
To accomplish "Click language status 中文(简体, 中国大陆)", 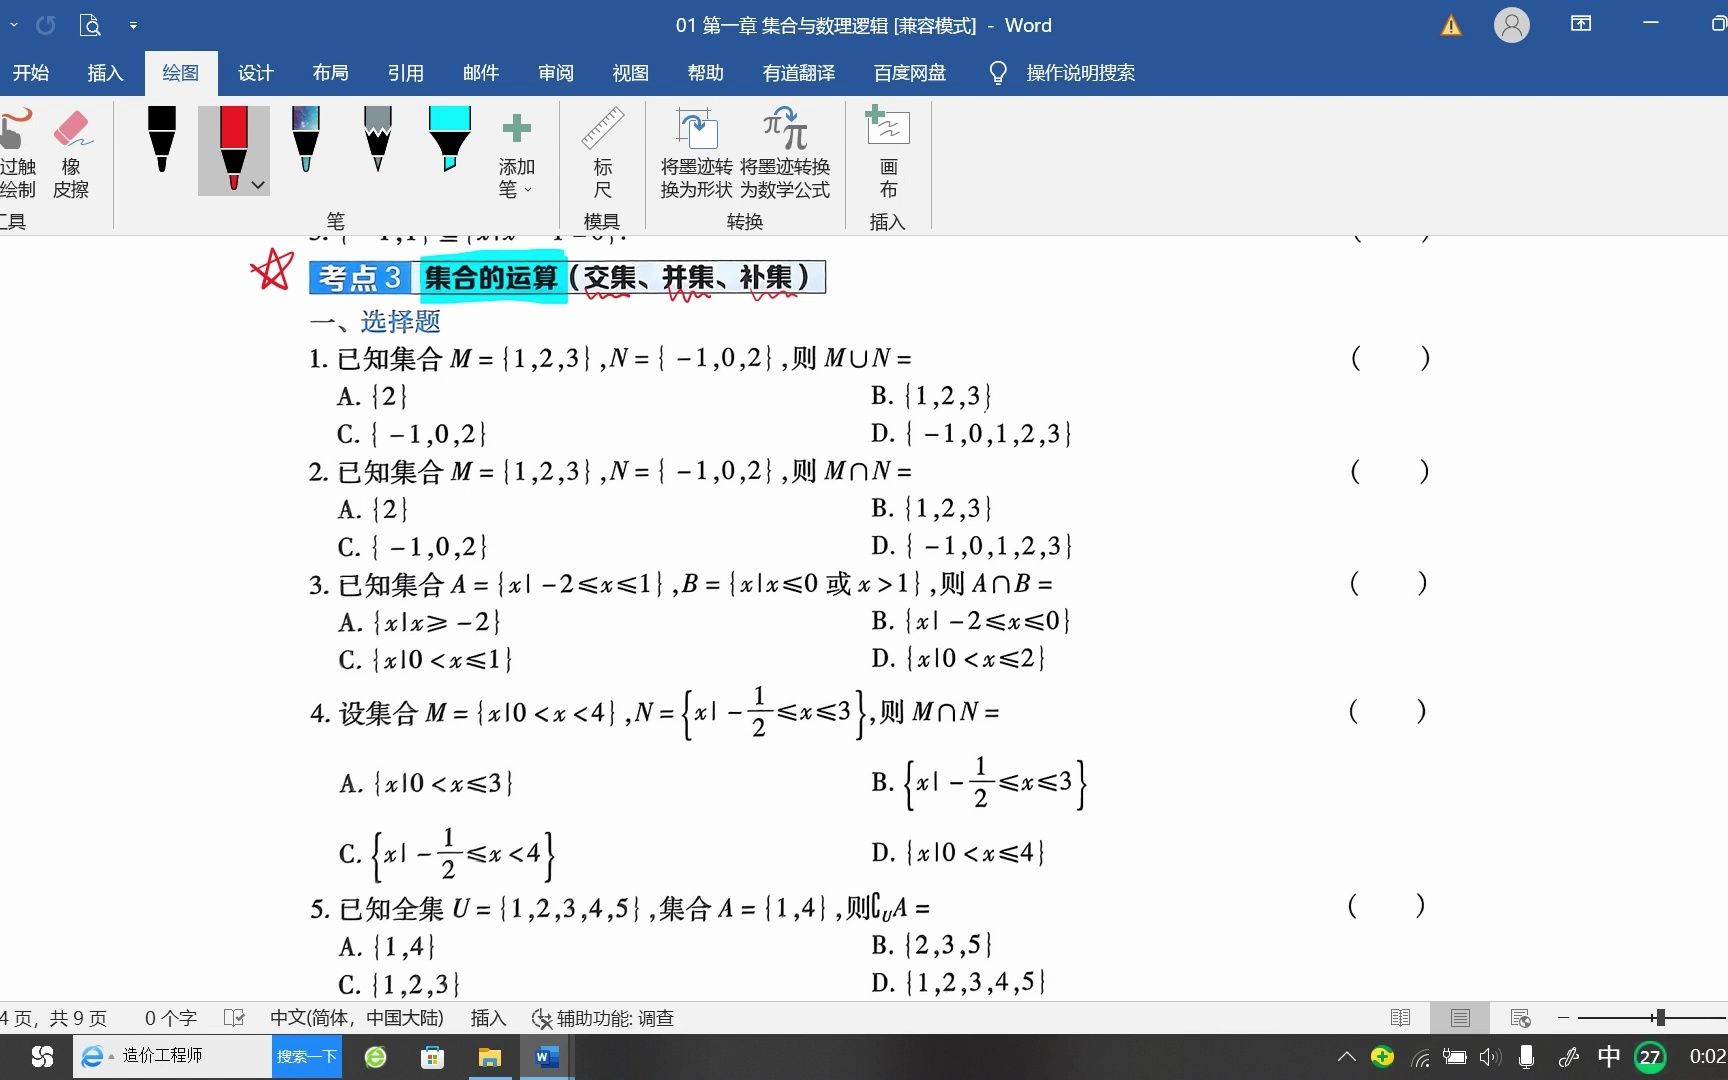I will pyautogui.click(x=356, y=1018).
